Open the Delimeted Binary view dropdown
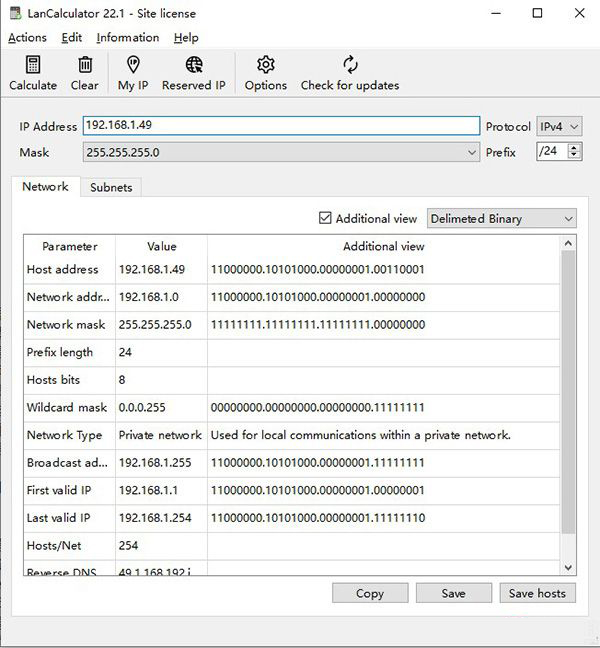This screenshot has width=600, height=648. pos(502,218)
